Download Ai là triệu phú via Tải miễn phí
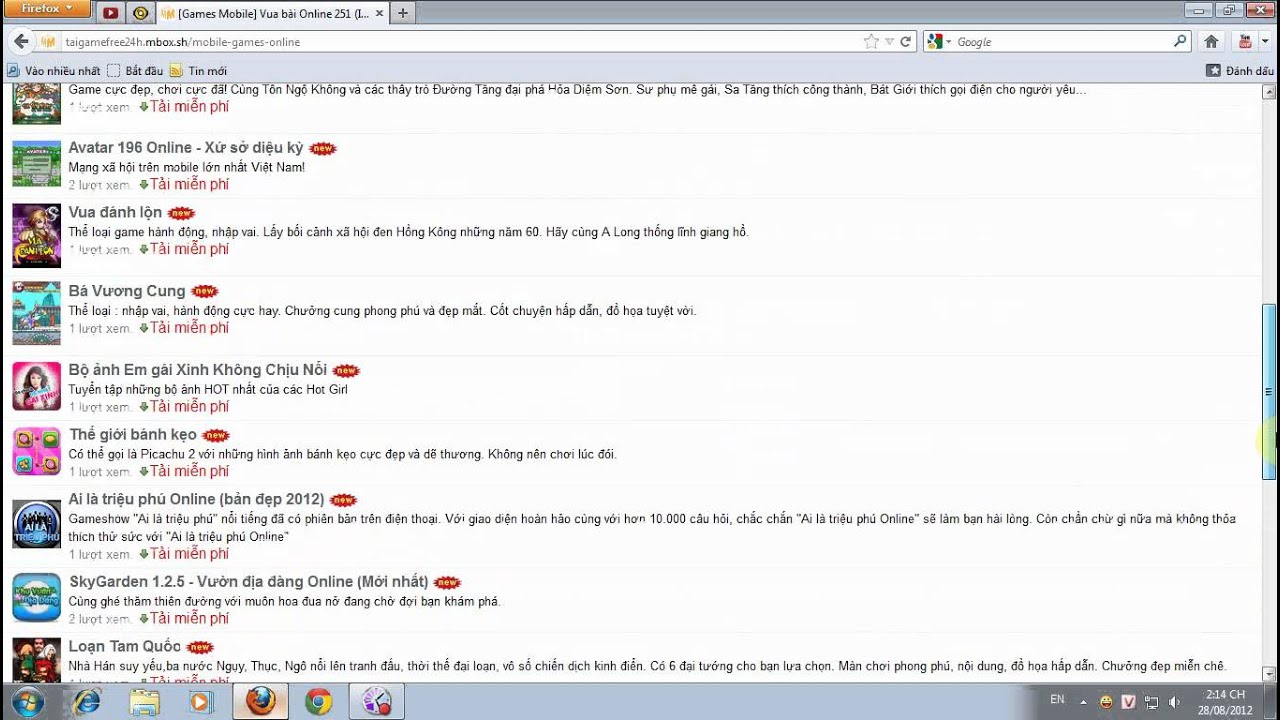Viewport: 1280px width, 720px height. tap(189, 554)
